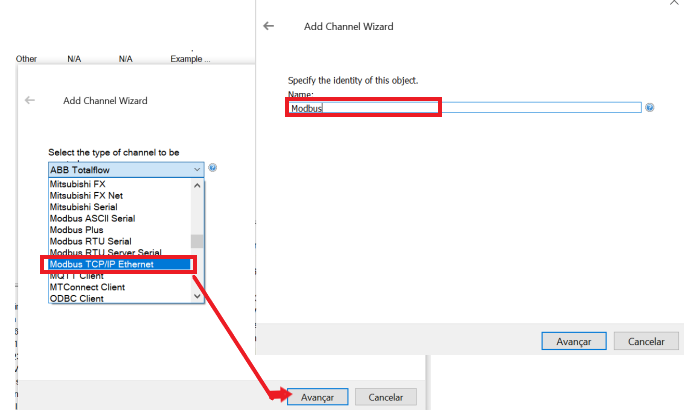Viewport: 684px width, 410px height.
Task: Select MTConnect Client channel type
Action: click(x=87, y=287)
